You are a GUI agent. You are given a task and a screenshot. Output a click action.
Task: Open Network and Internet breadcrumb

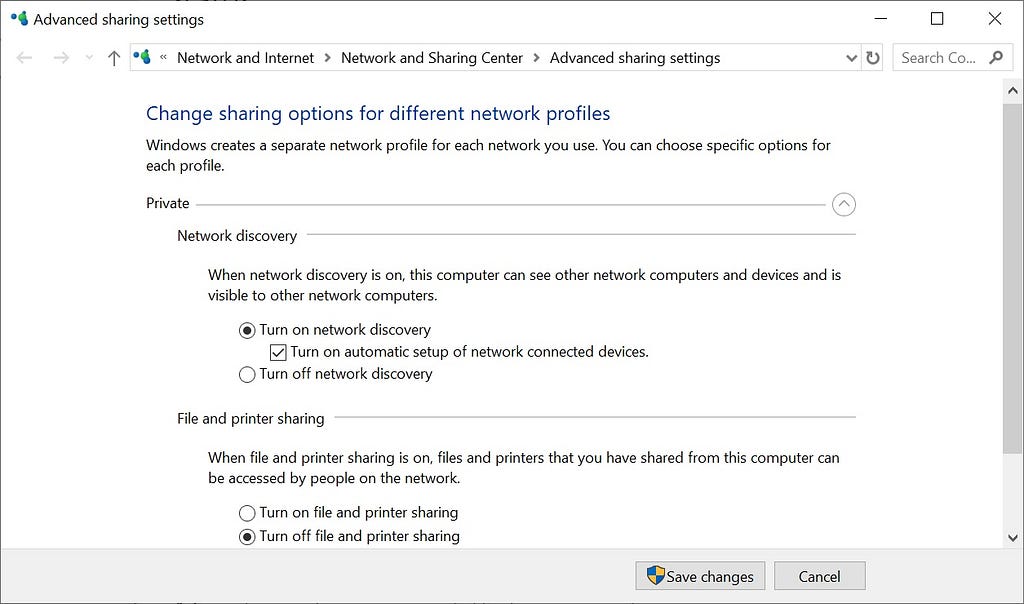(246, 58)
